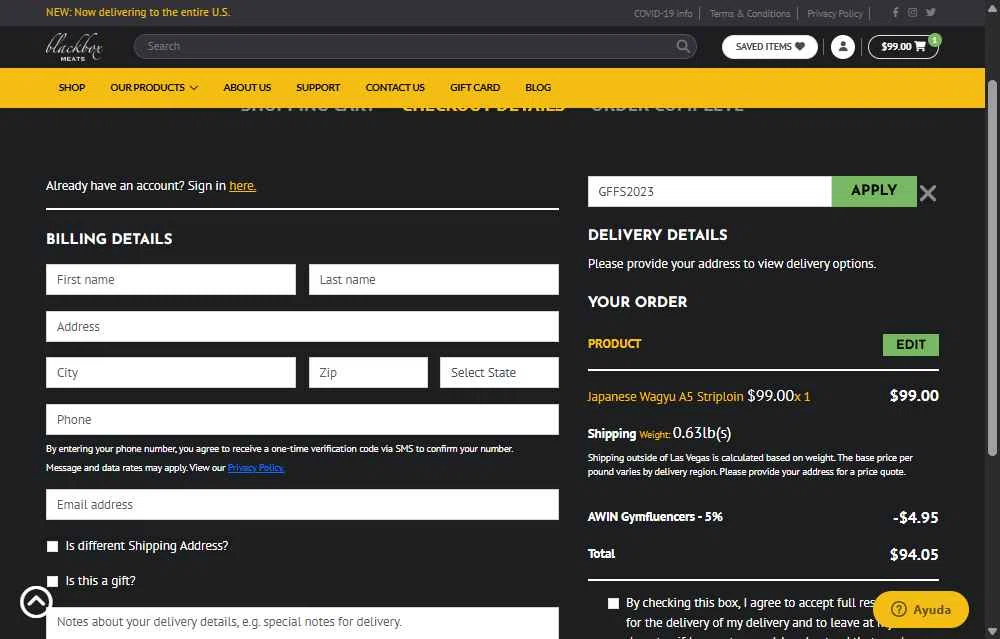Screen dimensions: 1000x639
Task: Click the Address input field
Action: point(302,327)
